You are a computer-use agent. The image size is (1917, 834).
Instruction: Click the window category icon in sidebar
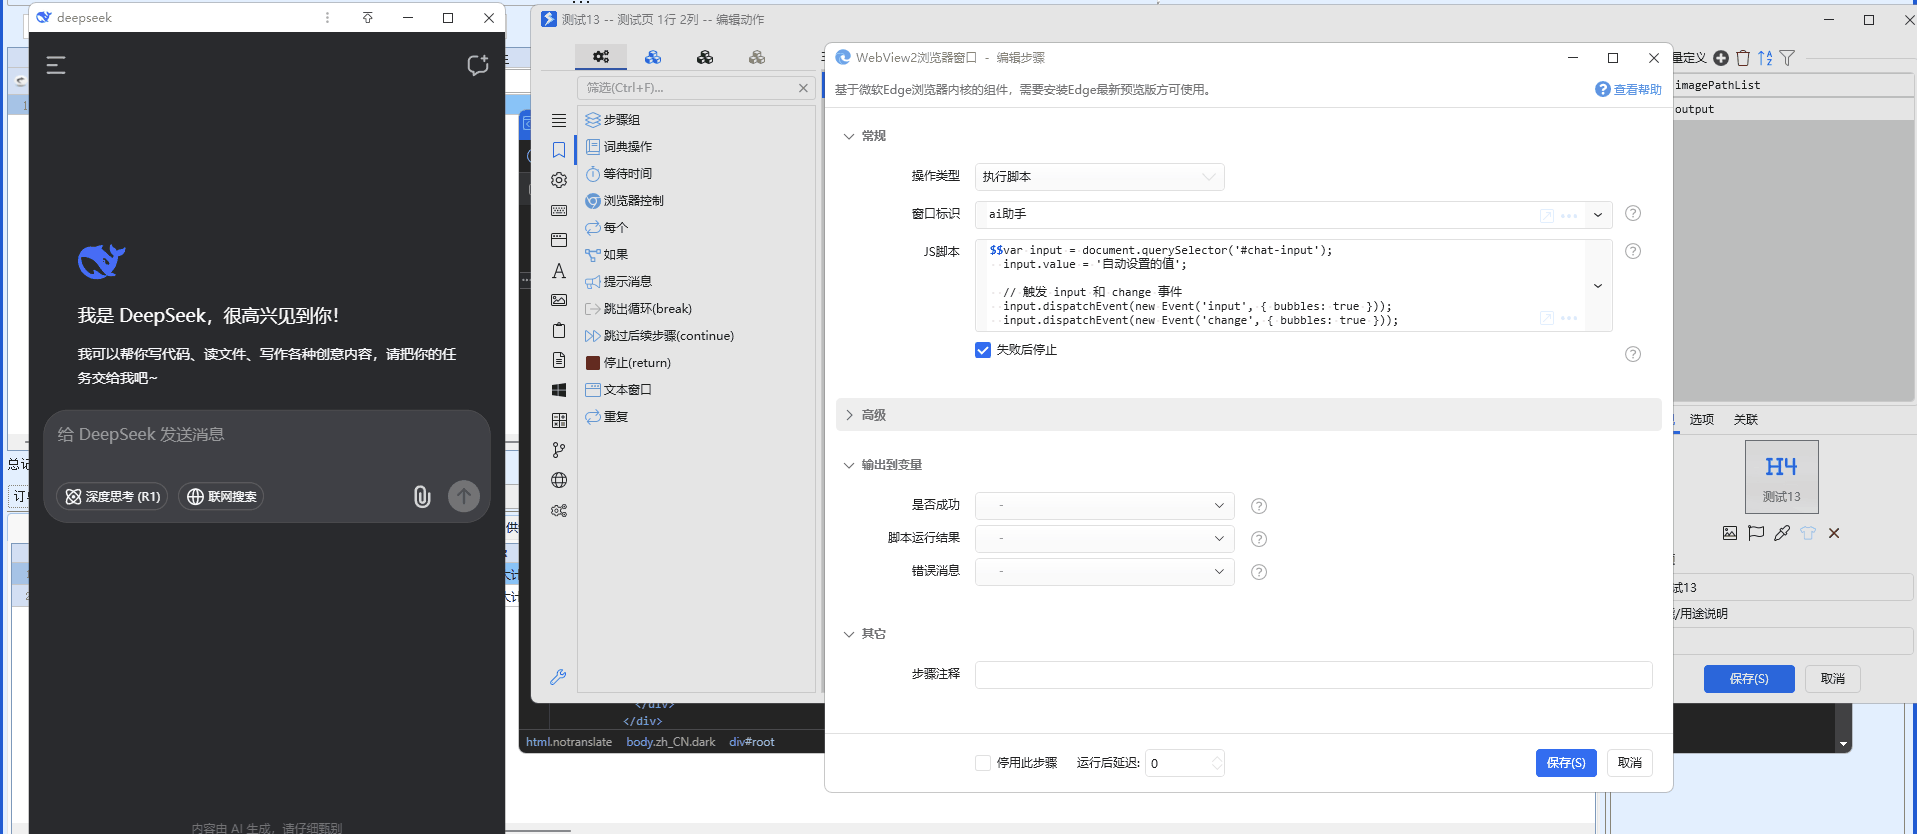coord(559,240)
